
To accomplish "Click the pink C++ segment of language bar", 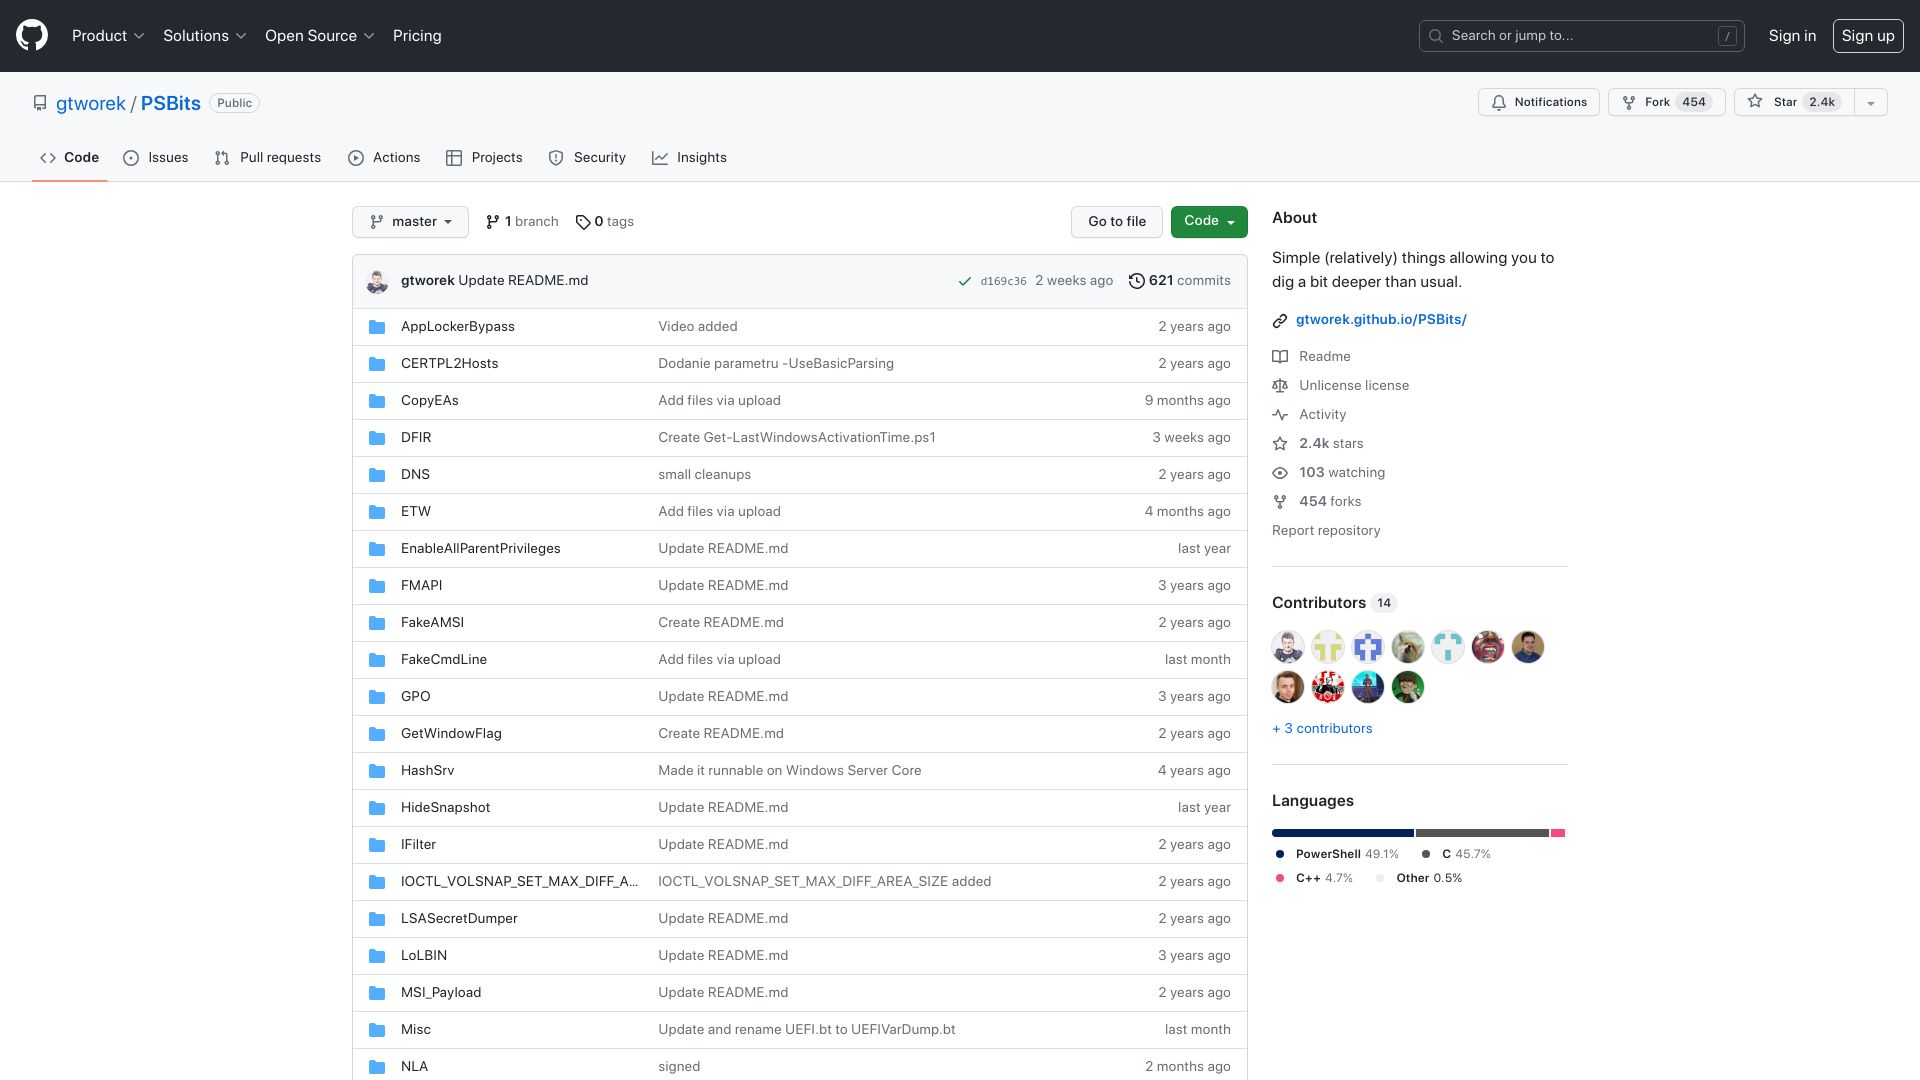I will click(1557, 833).
